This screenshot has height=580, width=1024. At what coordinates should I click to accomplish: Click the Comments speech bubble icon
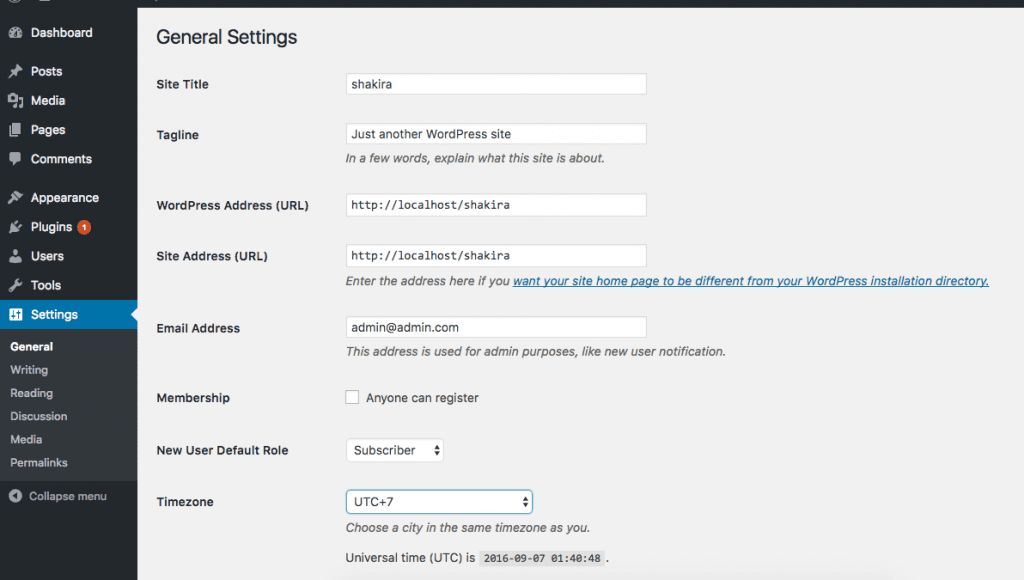point(15,159)
